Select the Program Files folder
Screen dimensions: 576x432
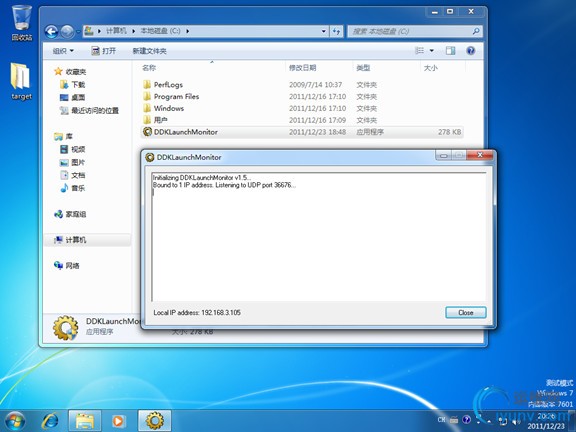pos(176,97)
